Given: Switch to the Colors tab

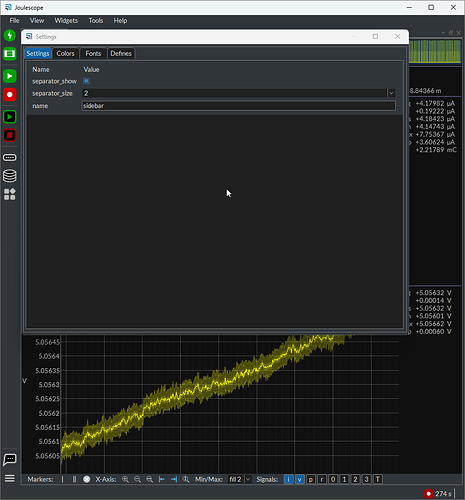Looking at the screenshot, I should point(65,53).
